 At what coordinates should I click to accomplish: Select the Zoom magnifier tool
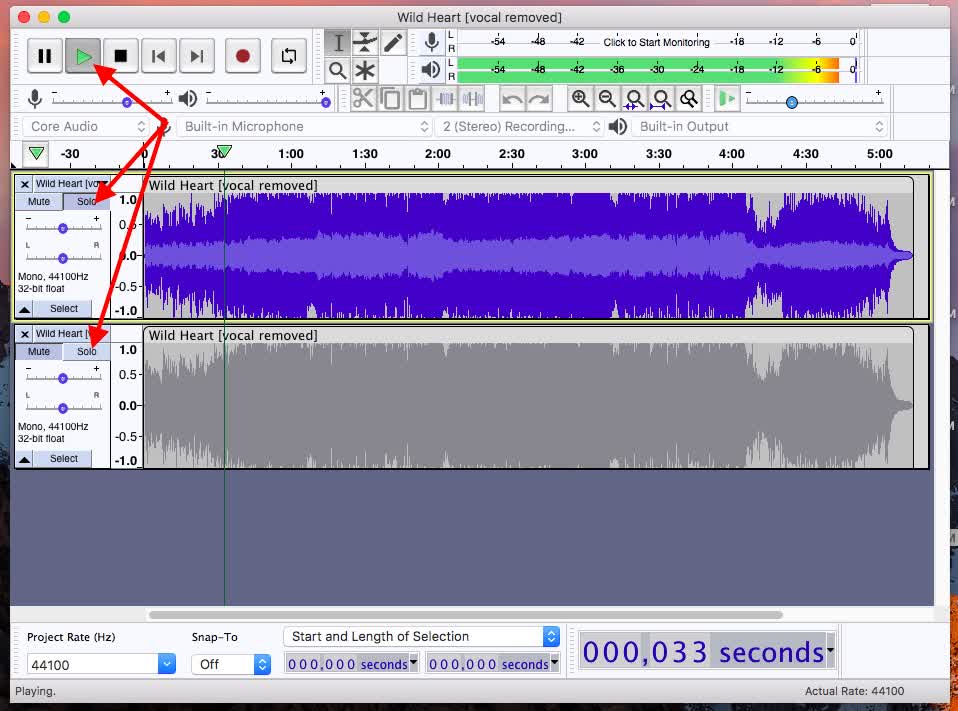(337, 70)
